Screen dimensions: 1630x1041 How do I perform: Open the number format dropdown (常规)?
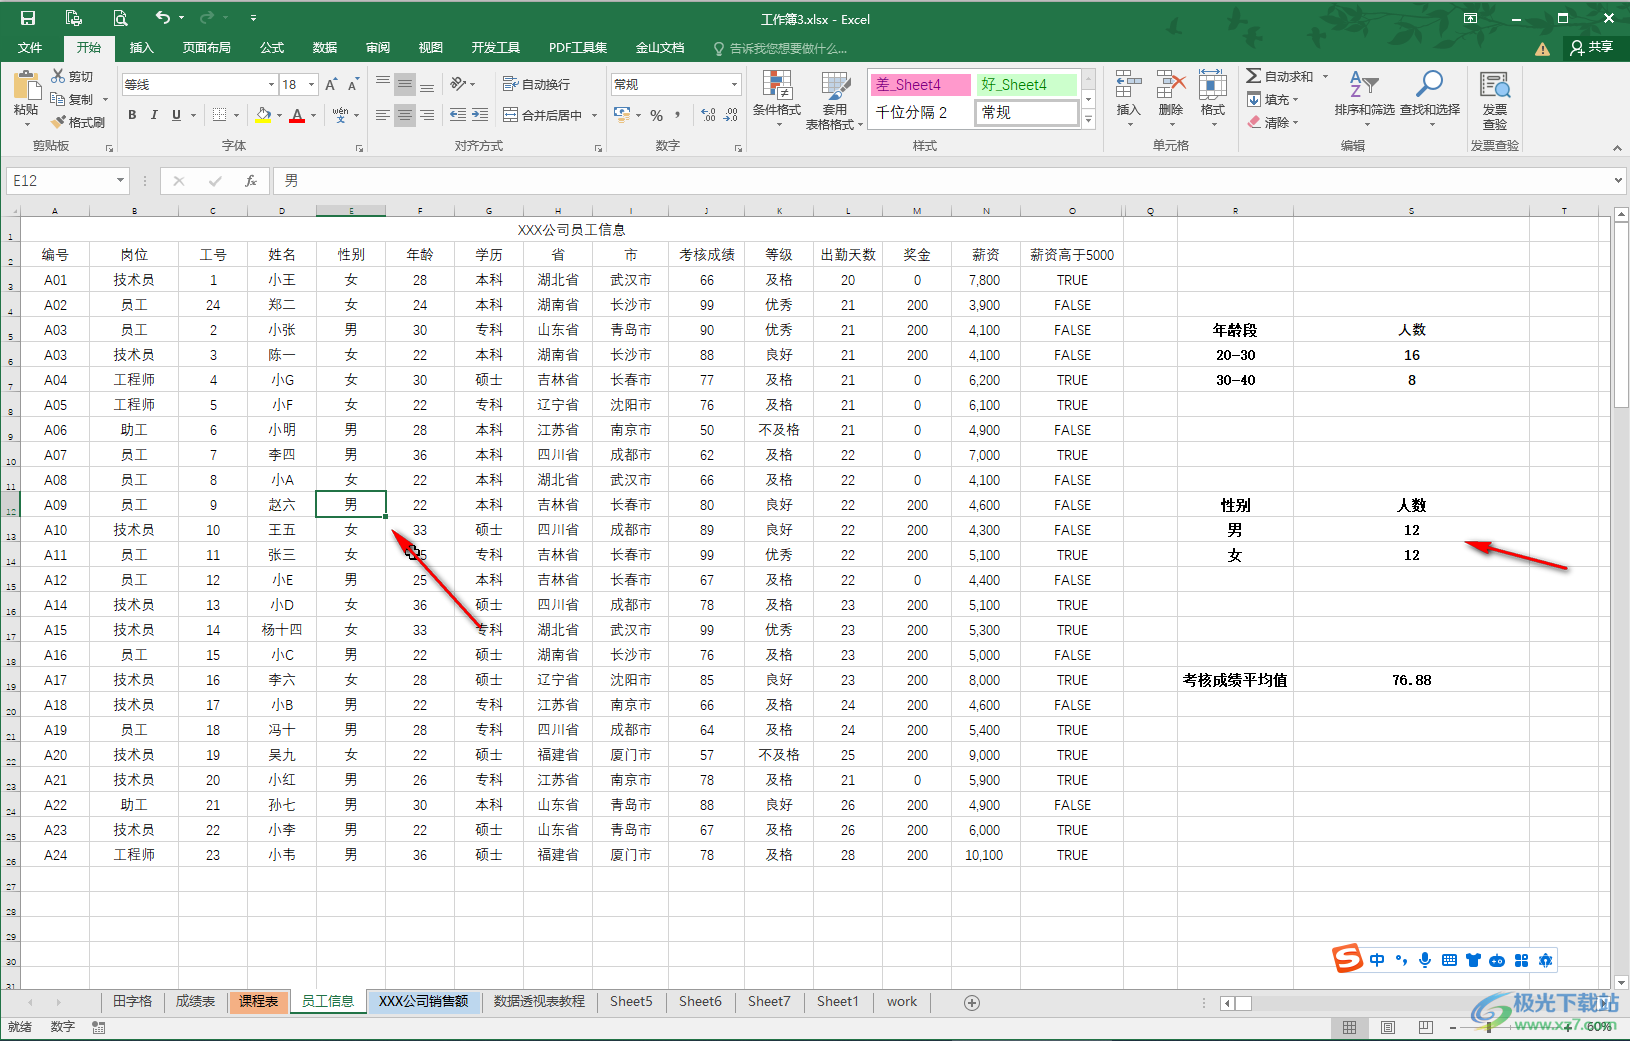click(735, 84)
